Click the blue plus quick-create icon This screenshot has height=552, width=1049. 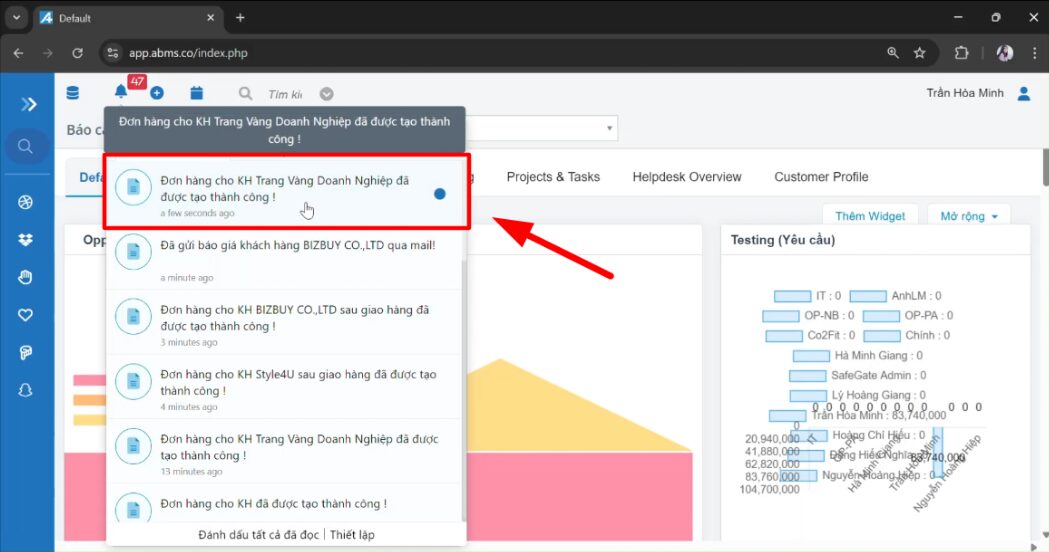pos(157,93)
